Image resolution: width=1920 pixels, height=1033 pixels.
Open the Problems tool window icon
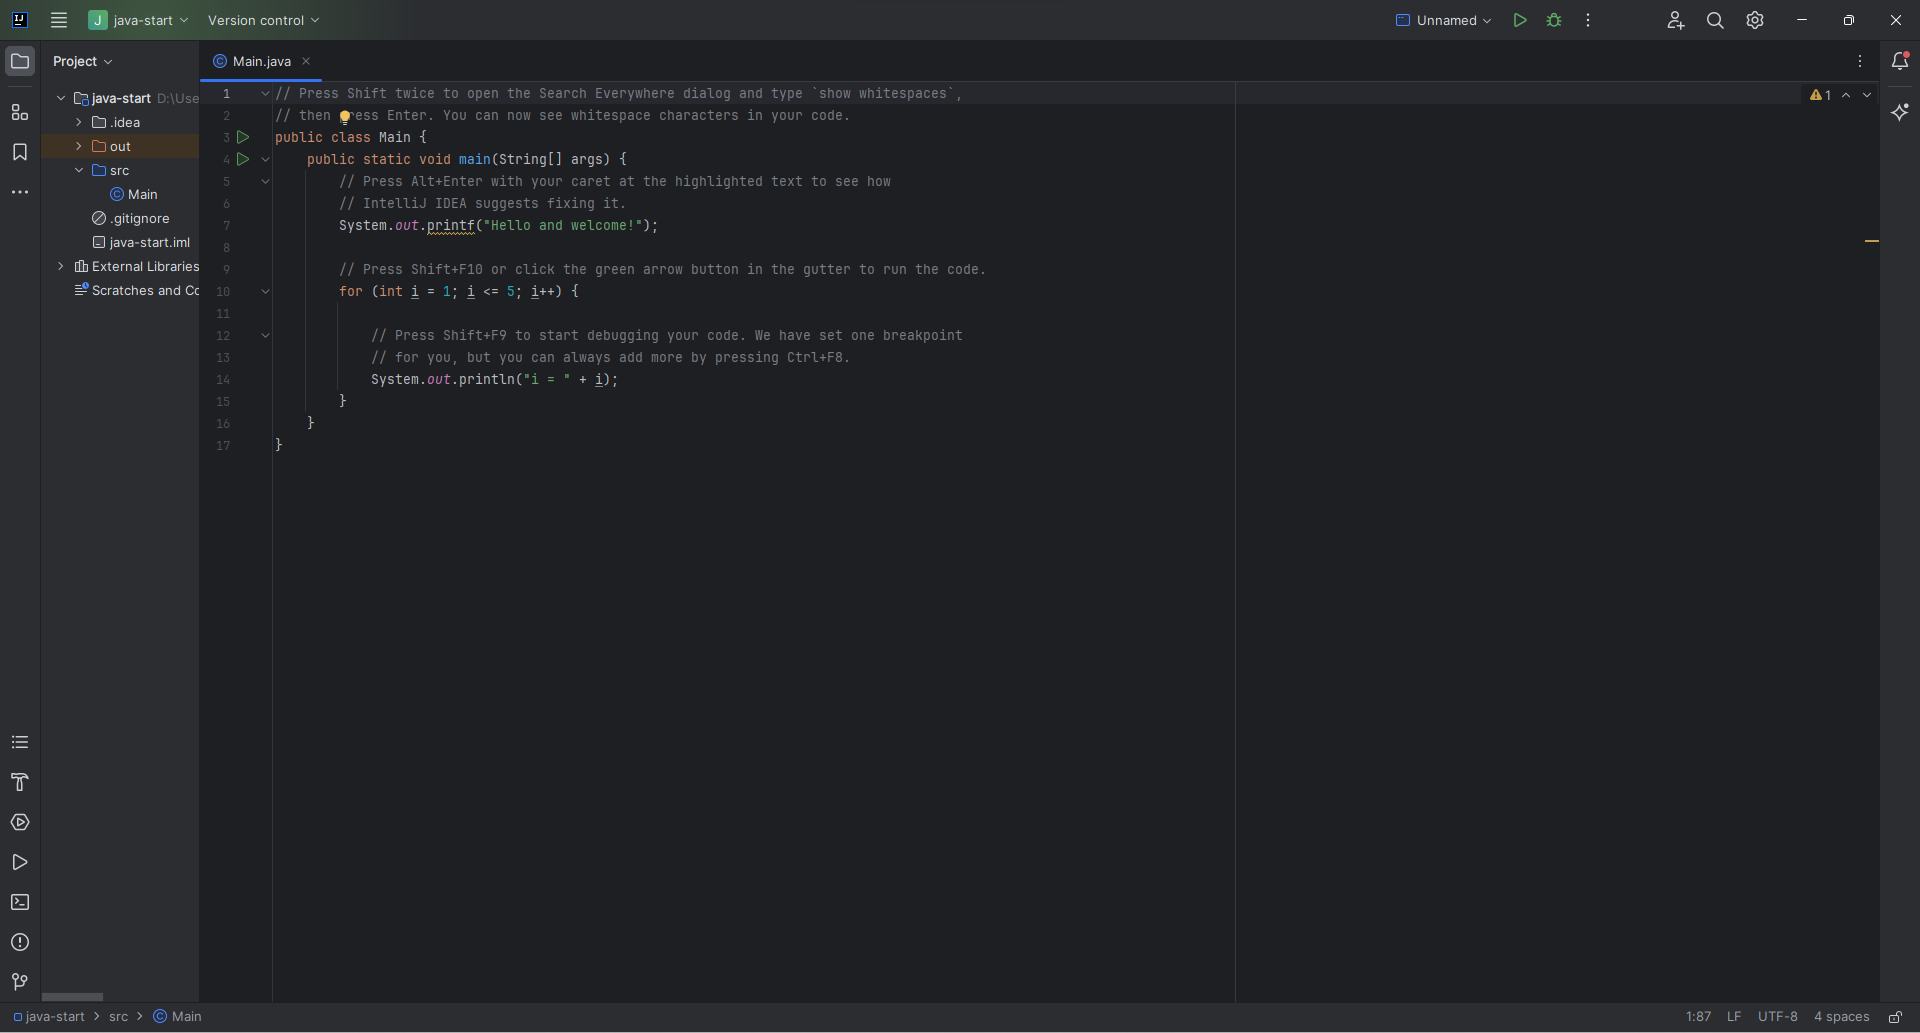tap(20, 942)
